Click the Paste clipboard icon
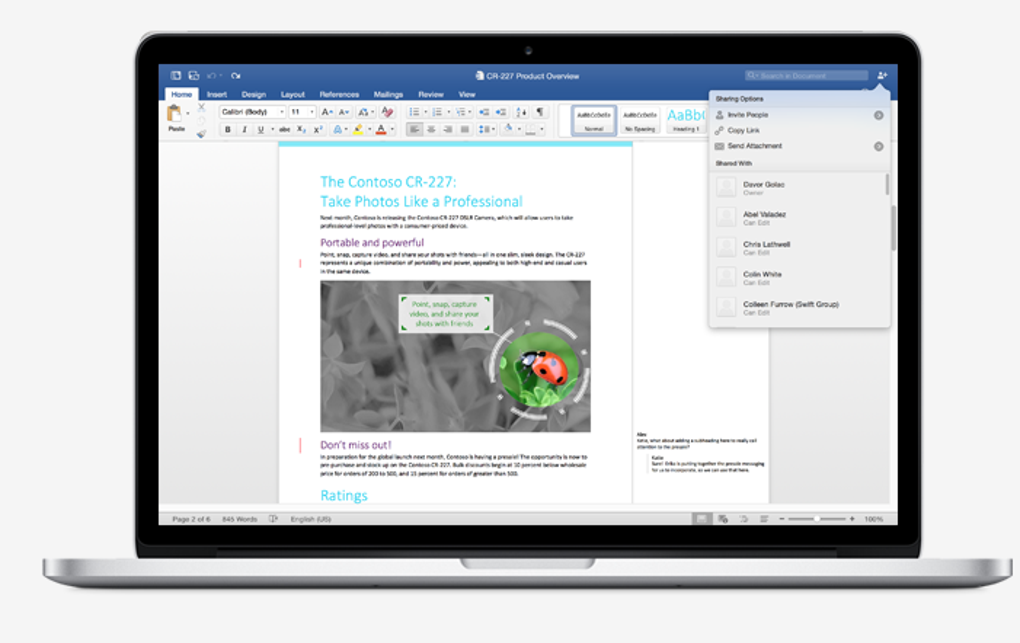 click(x=174, y=113)
